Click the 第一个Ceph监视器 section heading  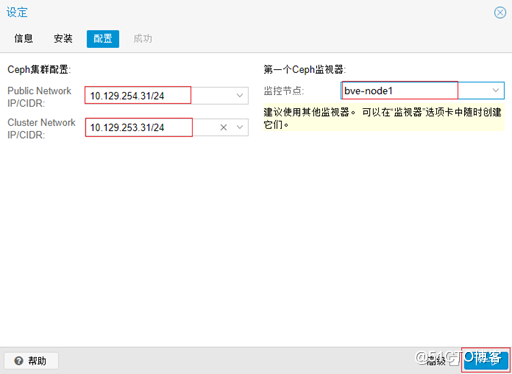pos(305,70)
